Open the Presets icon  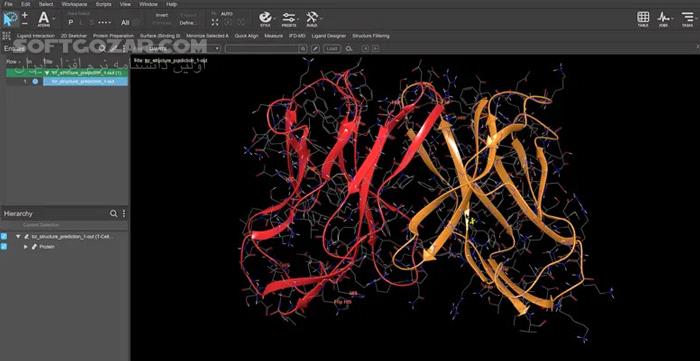pos(289,18)
